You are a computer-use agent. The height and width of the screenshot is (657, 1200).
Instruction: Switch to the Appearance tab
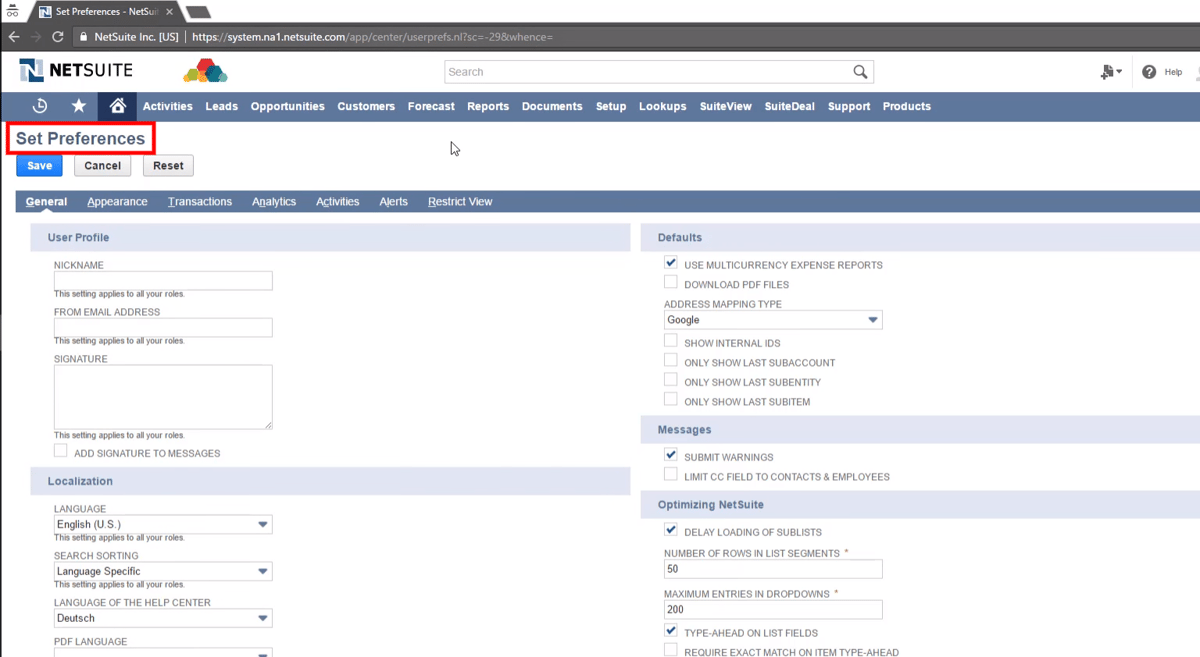click(x=117, y=201)
